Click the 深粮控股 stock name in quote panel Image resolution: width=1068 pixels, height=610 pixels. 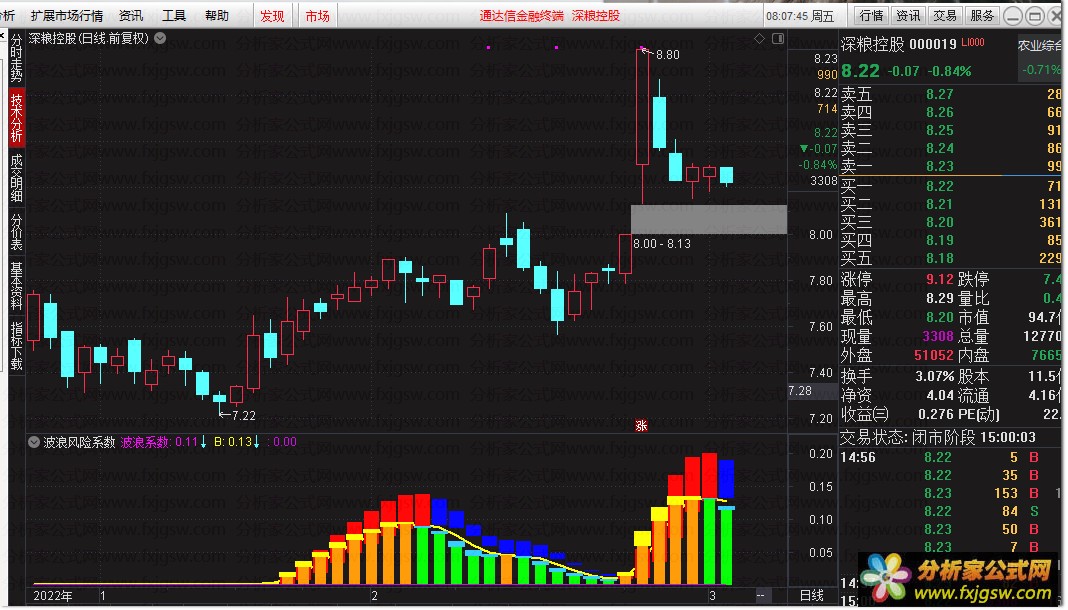[873, 44]
